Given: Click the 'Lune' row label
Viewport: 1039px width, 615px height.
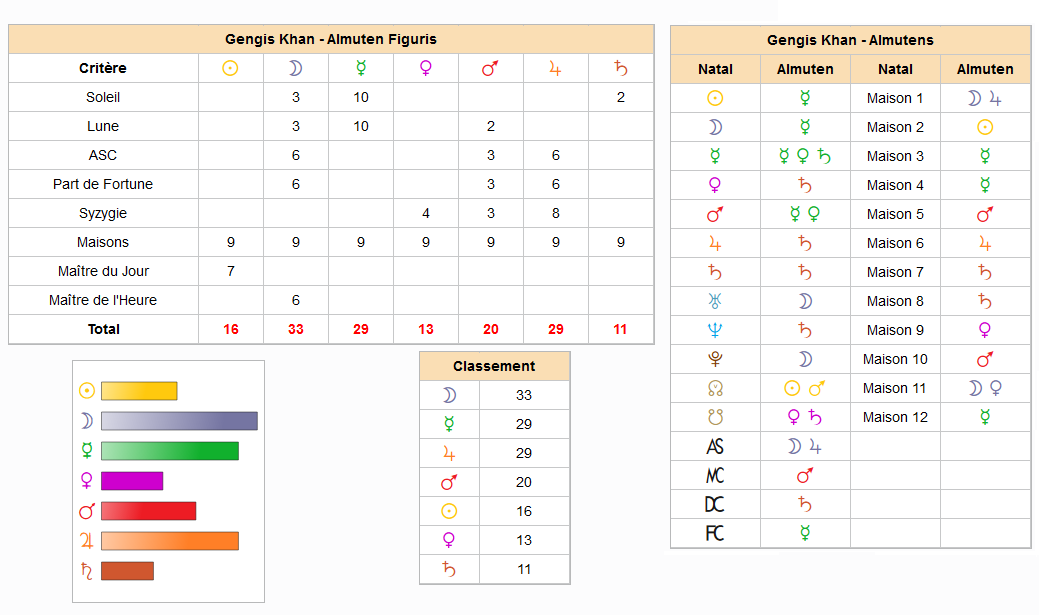Looking at the screenshot, I should [103, 127].
